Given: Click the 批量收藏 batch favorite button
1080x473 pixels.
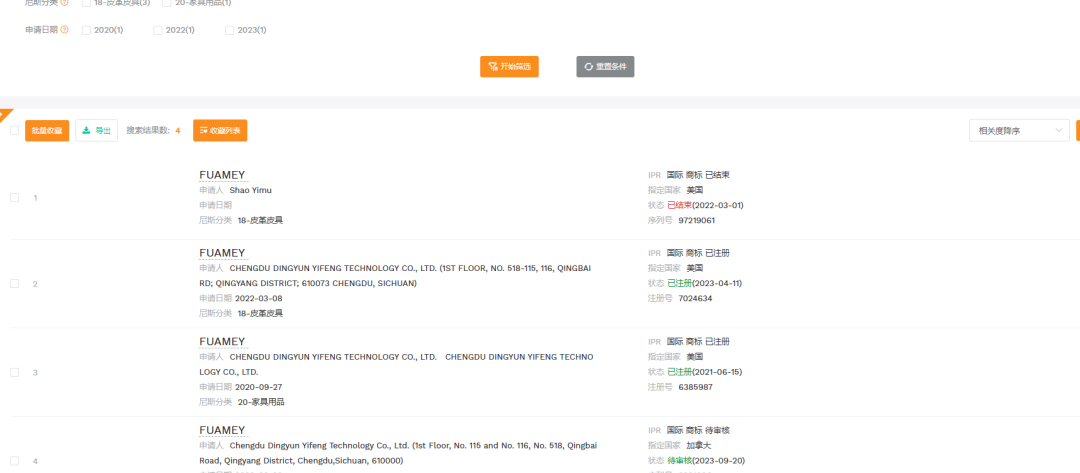Looking at the screenshot, I should click(47, 130).
